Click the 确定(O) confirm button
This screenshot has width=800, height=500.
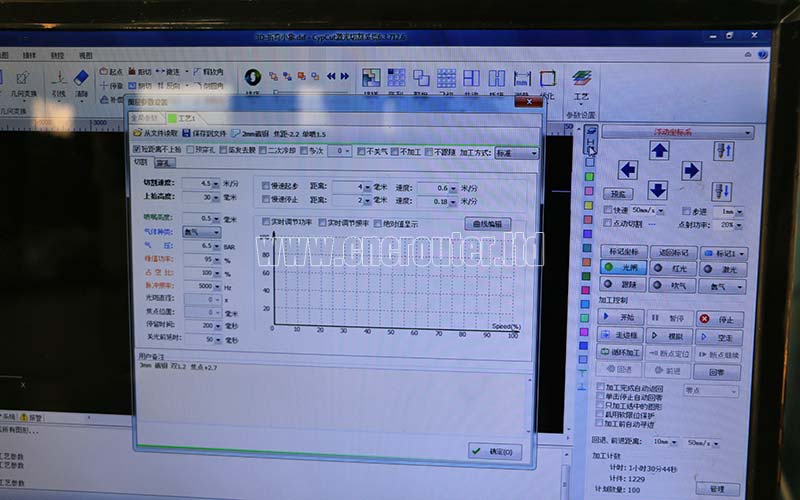(495, 452)
